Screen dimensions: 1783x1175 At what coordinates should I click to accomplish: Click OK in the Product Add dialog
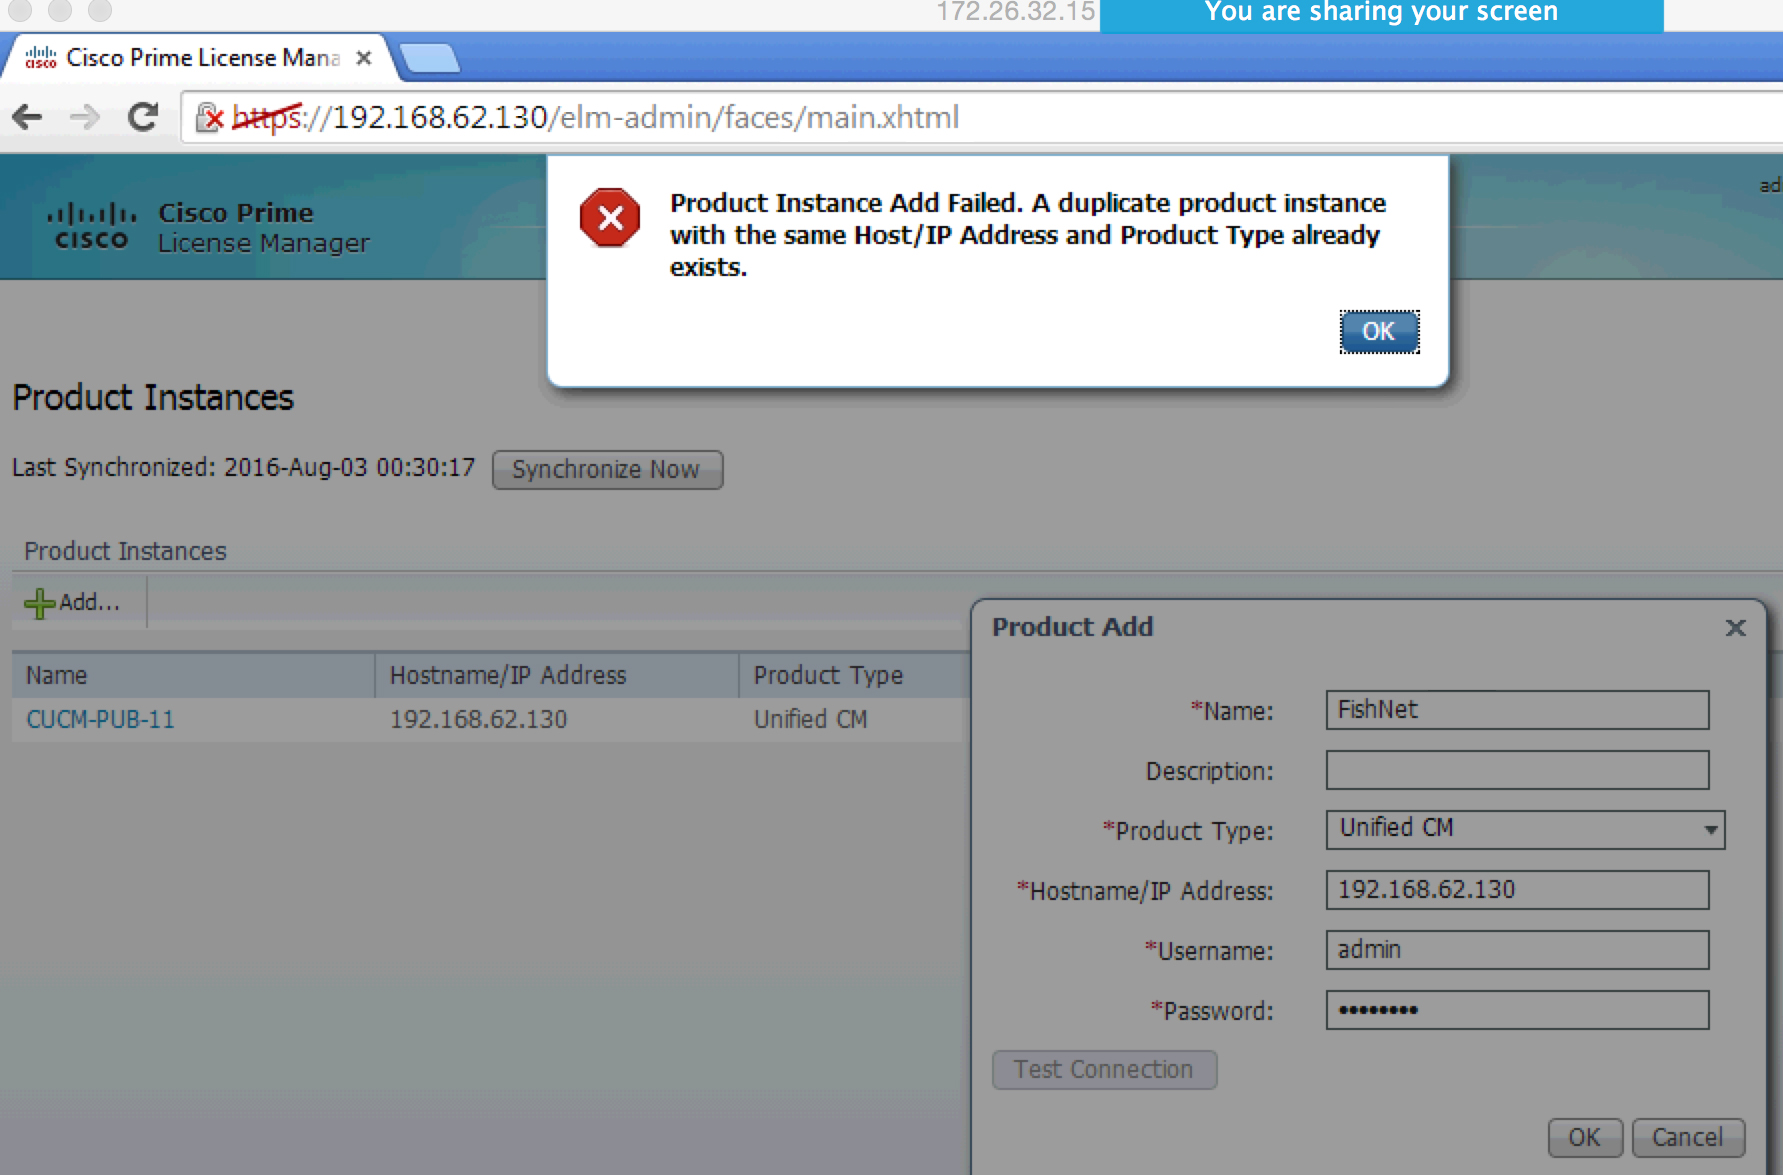point(1585,1138)
